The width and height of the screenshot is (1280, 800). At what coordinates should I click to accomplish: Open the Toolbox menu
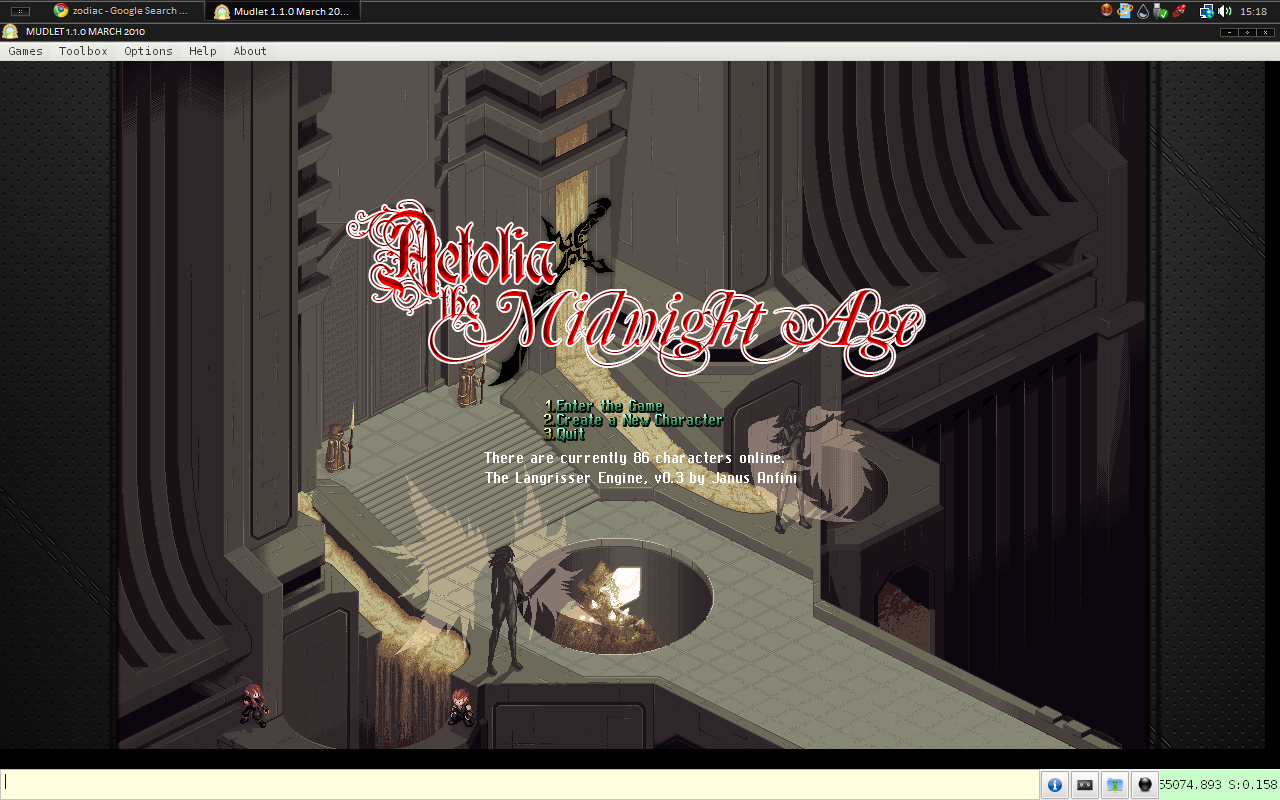click(x=83, y=51)
